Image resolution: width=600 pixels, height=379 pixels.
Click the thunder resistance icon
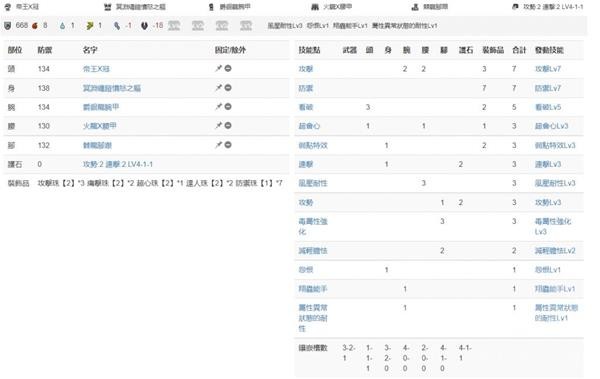[x=90, y=26]
